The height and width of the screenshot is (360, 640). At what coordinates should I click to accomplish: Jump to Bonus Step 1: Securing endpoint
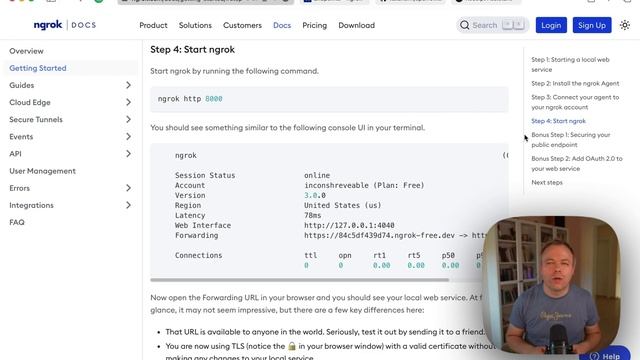coord(571,140)
